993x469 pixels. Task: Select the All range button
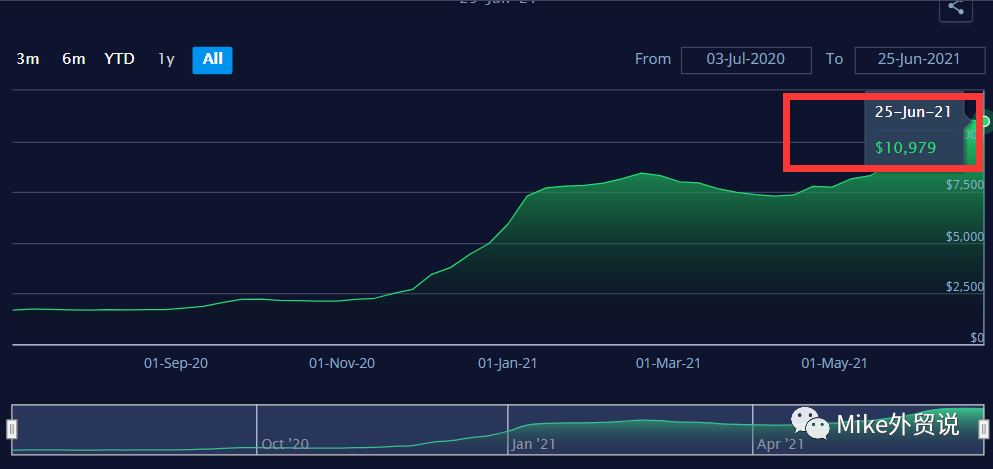click(x=212, y=60)
